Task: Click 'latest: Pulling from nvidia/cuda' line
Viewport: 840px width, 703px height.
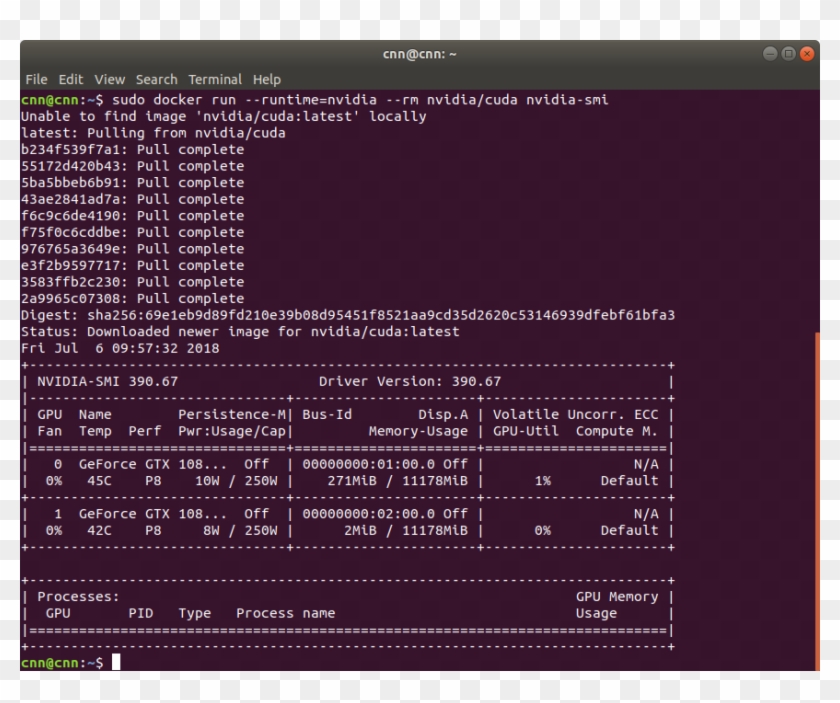Action: 153,133
